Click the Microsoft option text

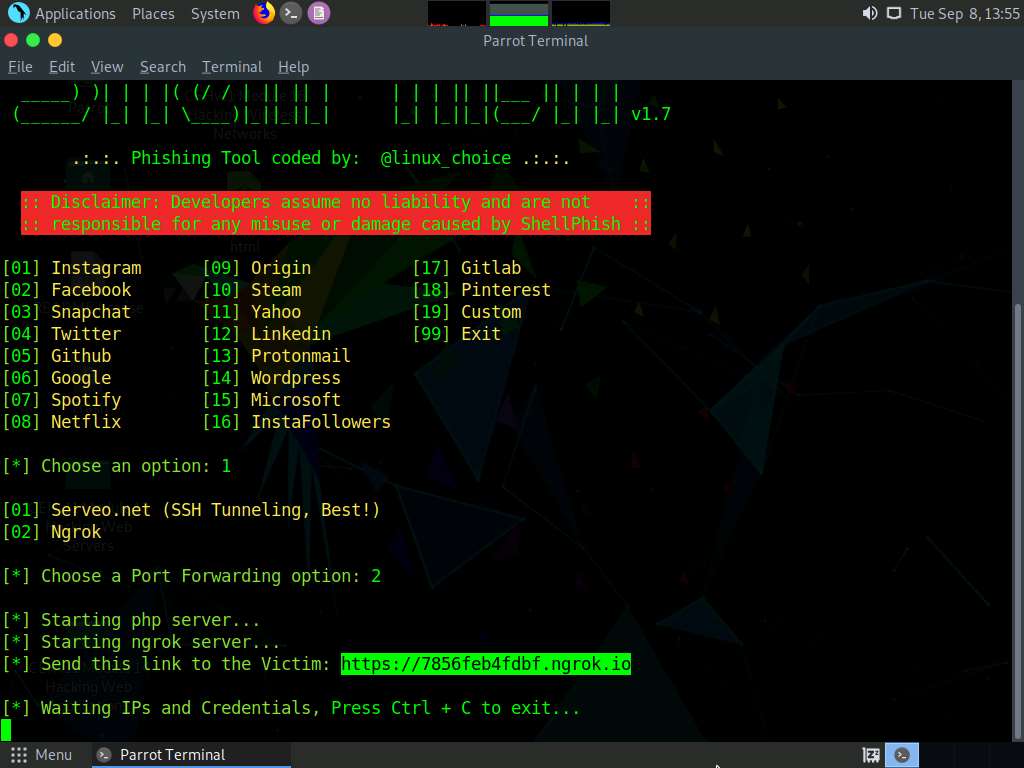[x=296, y=400]
